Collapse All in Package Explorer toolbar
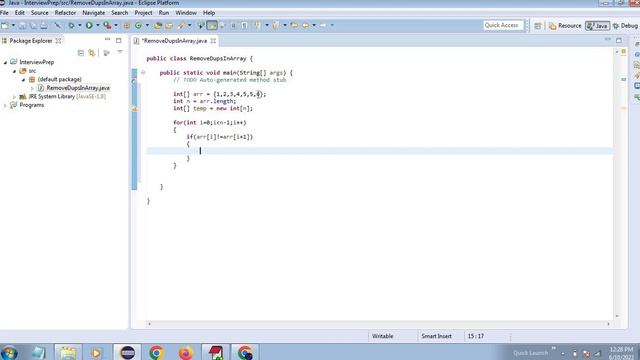 [x=81, y=53]
